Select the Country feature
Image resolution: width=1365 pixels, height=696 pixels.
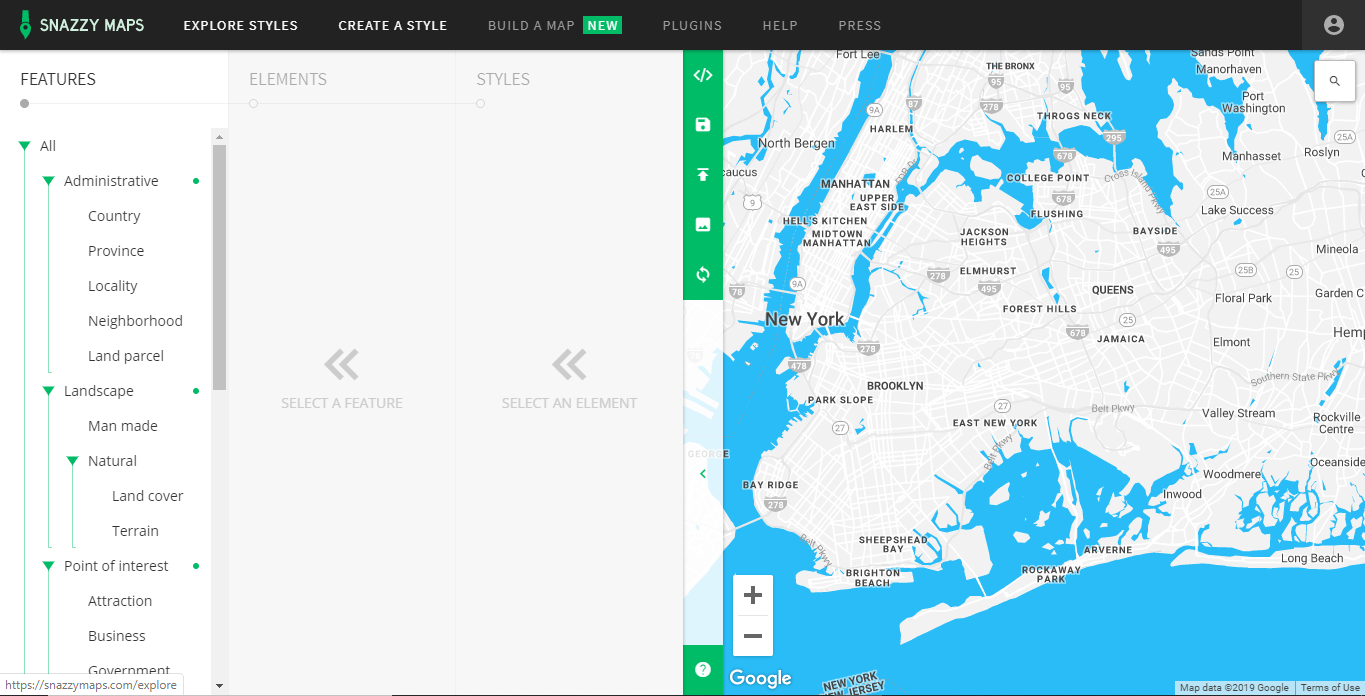click(x=114, y=216)
